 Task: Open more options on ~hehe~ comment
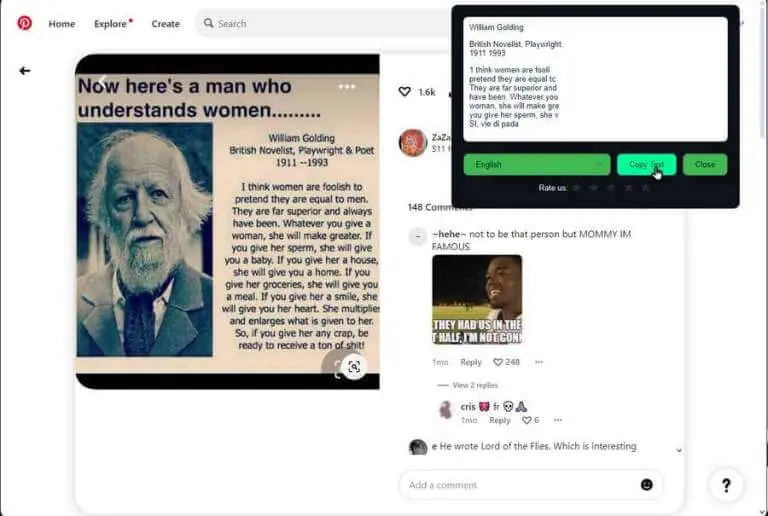(x=539, y=362)
